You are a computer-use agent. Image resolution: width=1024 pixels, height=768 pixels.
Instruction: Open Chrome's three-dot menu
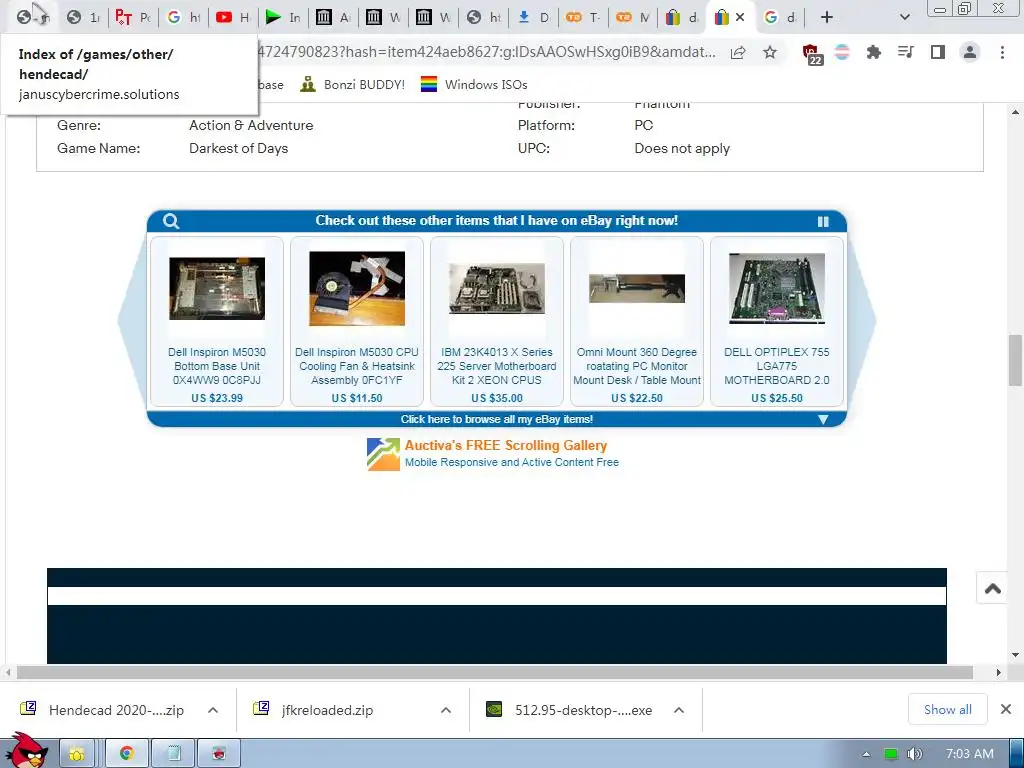pyautogui.click(x=1002, y=52)
